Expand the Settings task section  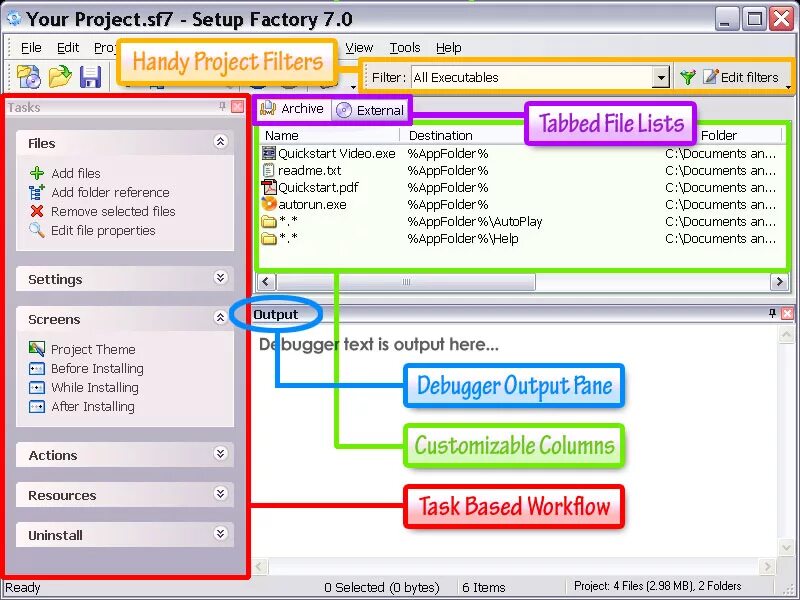click(x=220, y=277)
